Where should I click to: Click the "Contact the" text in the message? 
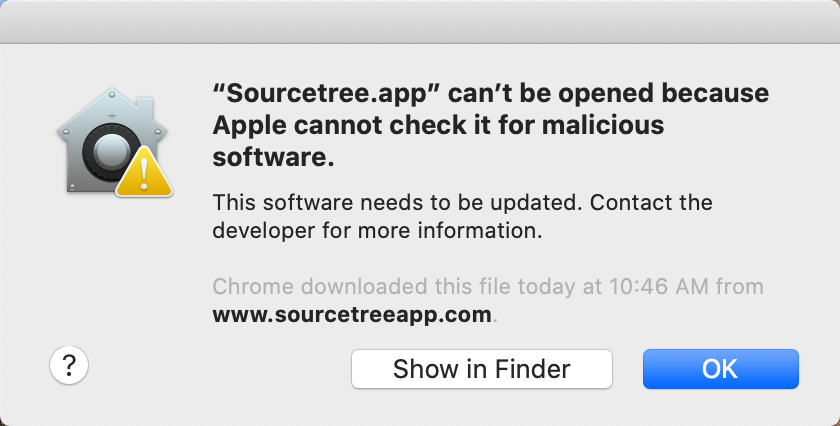tap(651, 203)
